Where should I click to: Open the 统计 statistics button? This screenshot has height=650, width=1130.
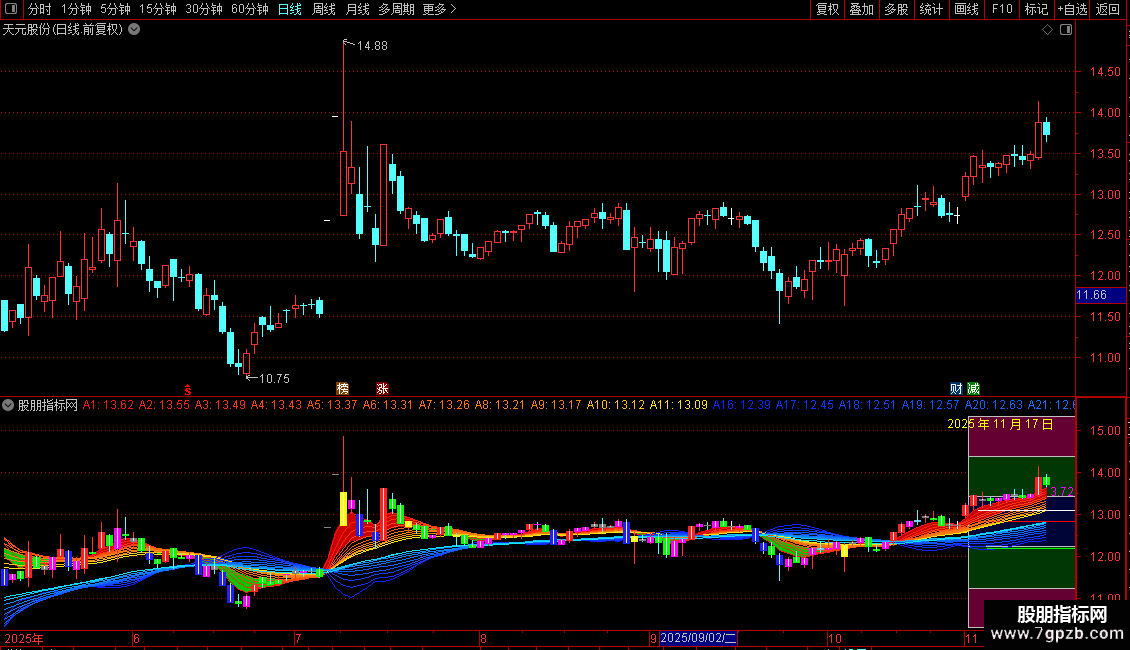[x=931, y=9]
